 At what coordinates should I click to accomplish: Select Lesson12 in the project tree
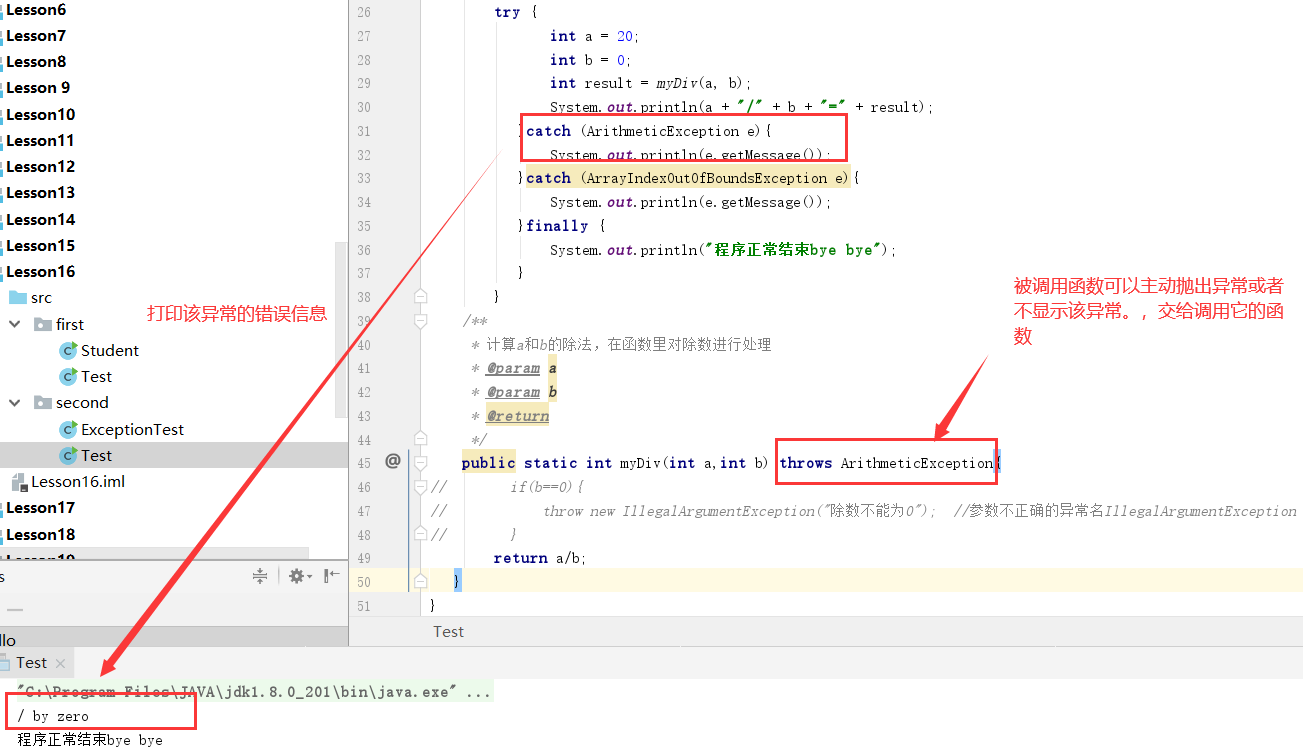[x=41, y=167]
